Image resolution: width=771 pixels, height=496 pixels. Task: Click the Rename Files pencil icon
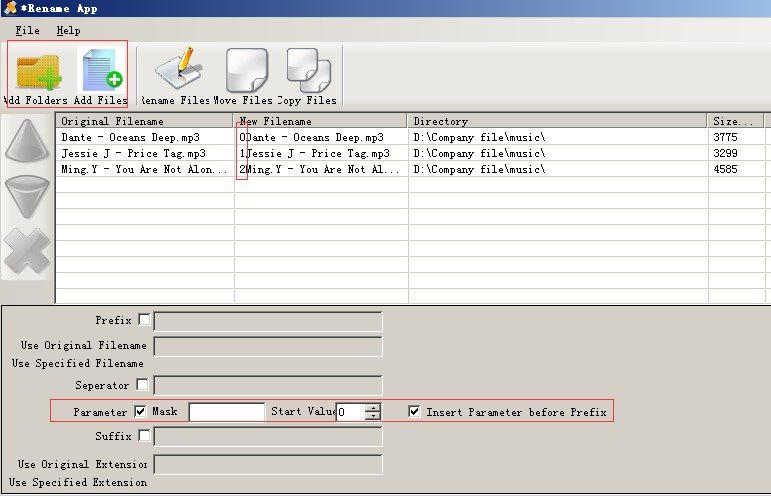point(178,68)
